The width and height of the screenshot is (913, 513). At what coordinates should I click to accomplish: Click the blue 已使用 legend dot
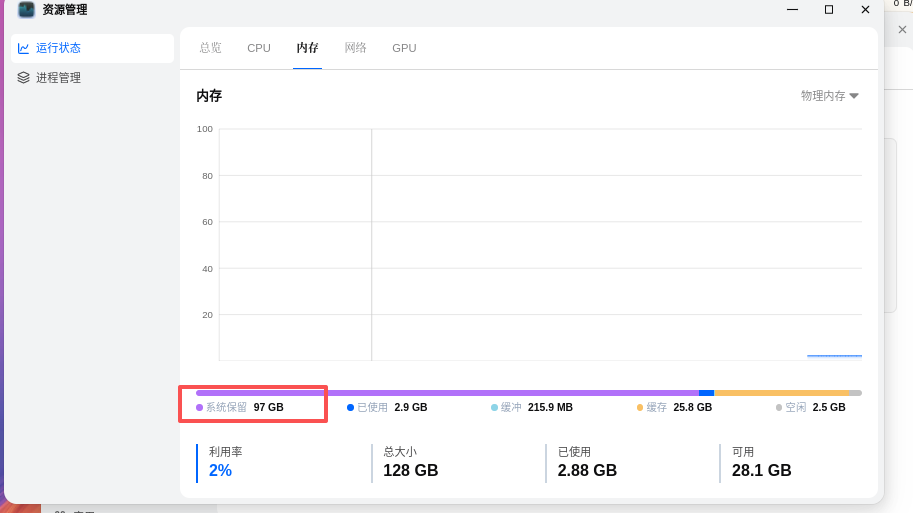[x=350, y=408]
